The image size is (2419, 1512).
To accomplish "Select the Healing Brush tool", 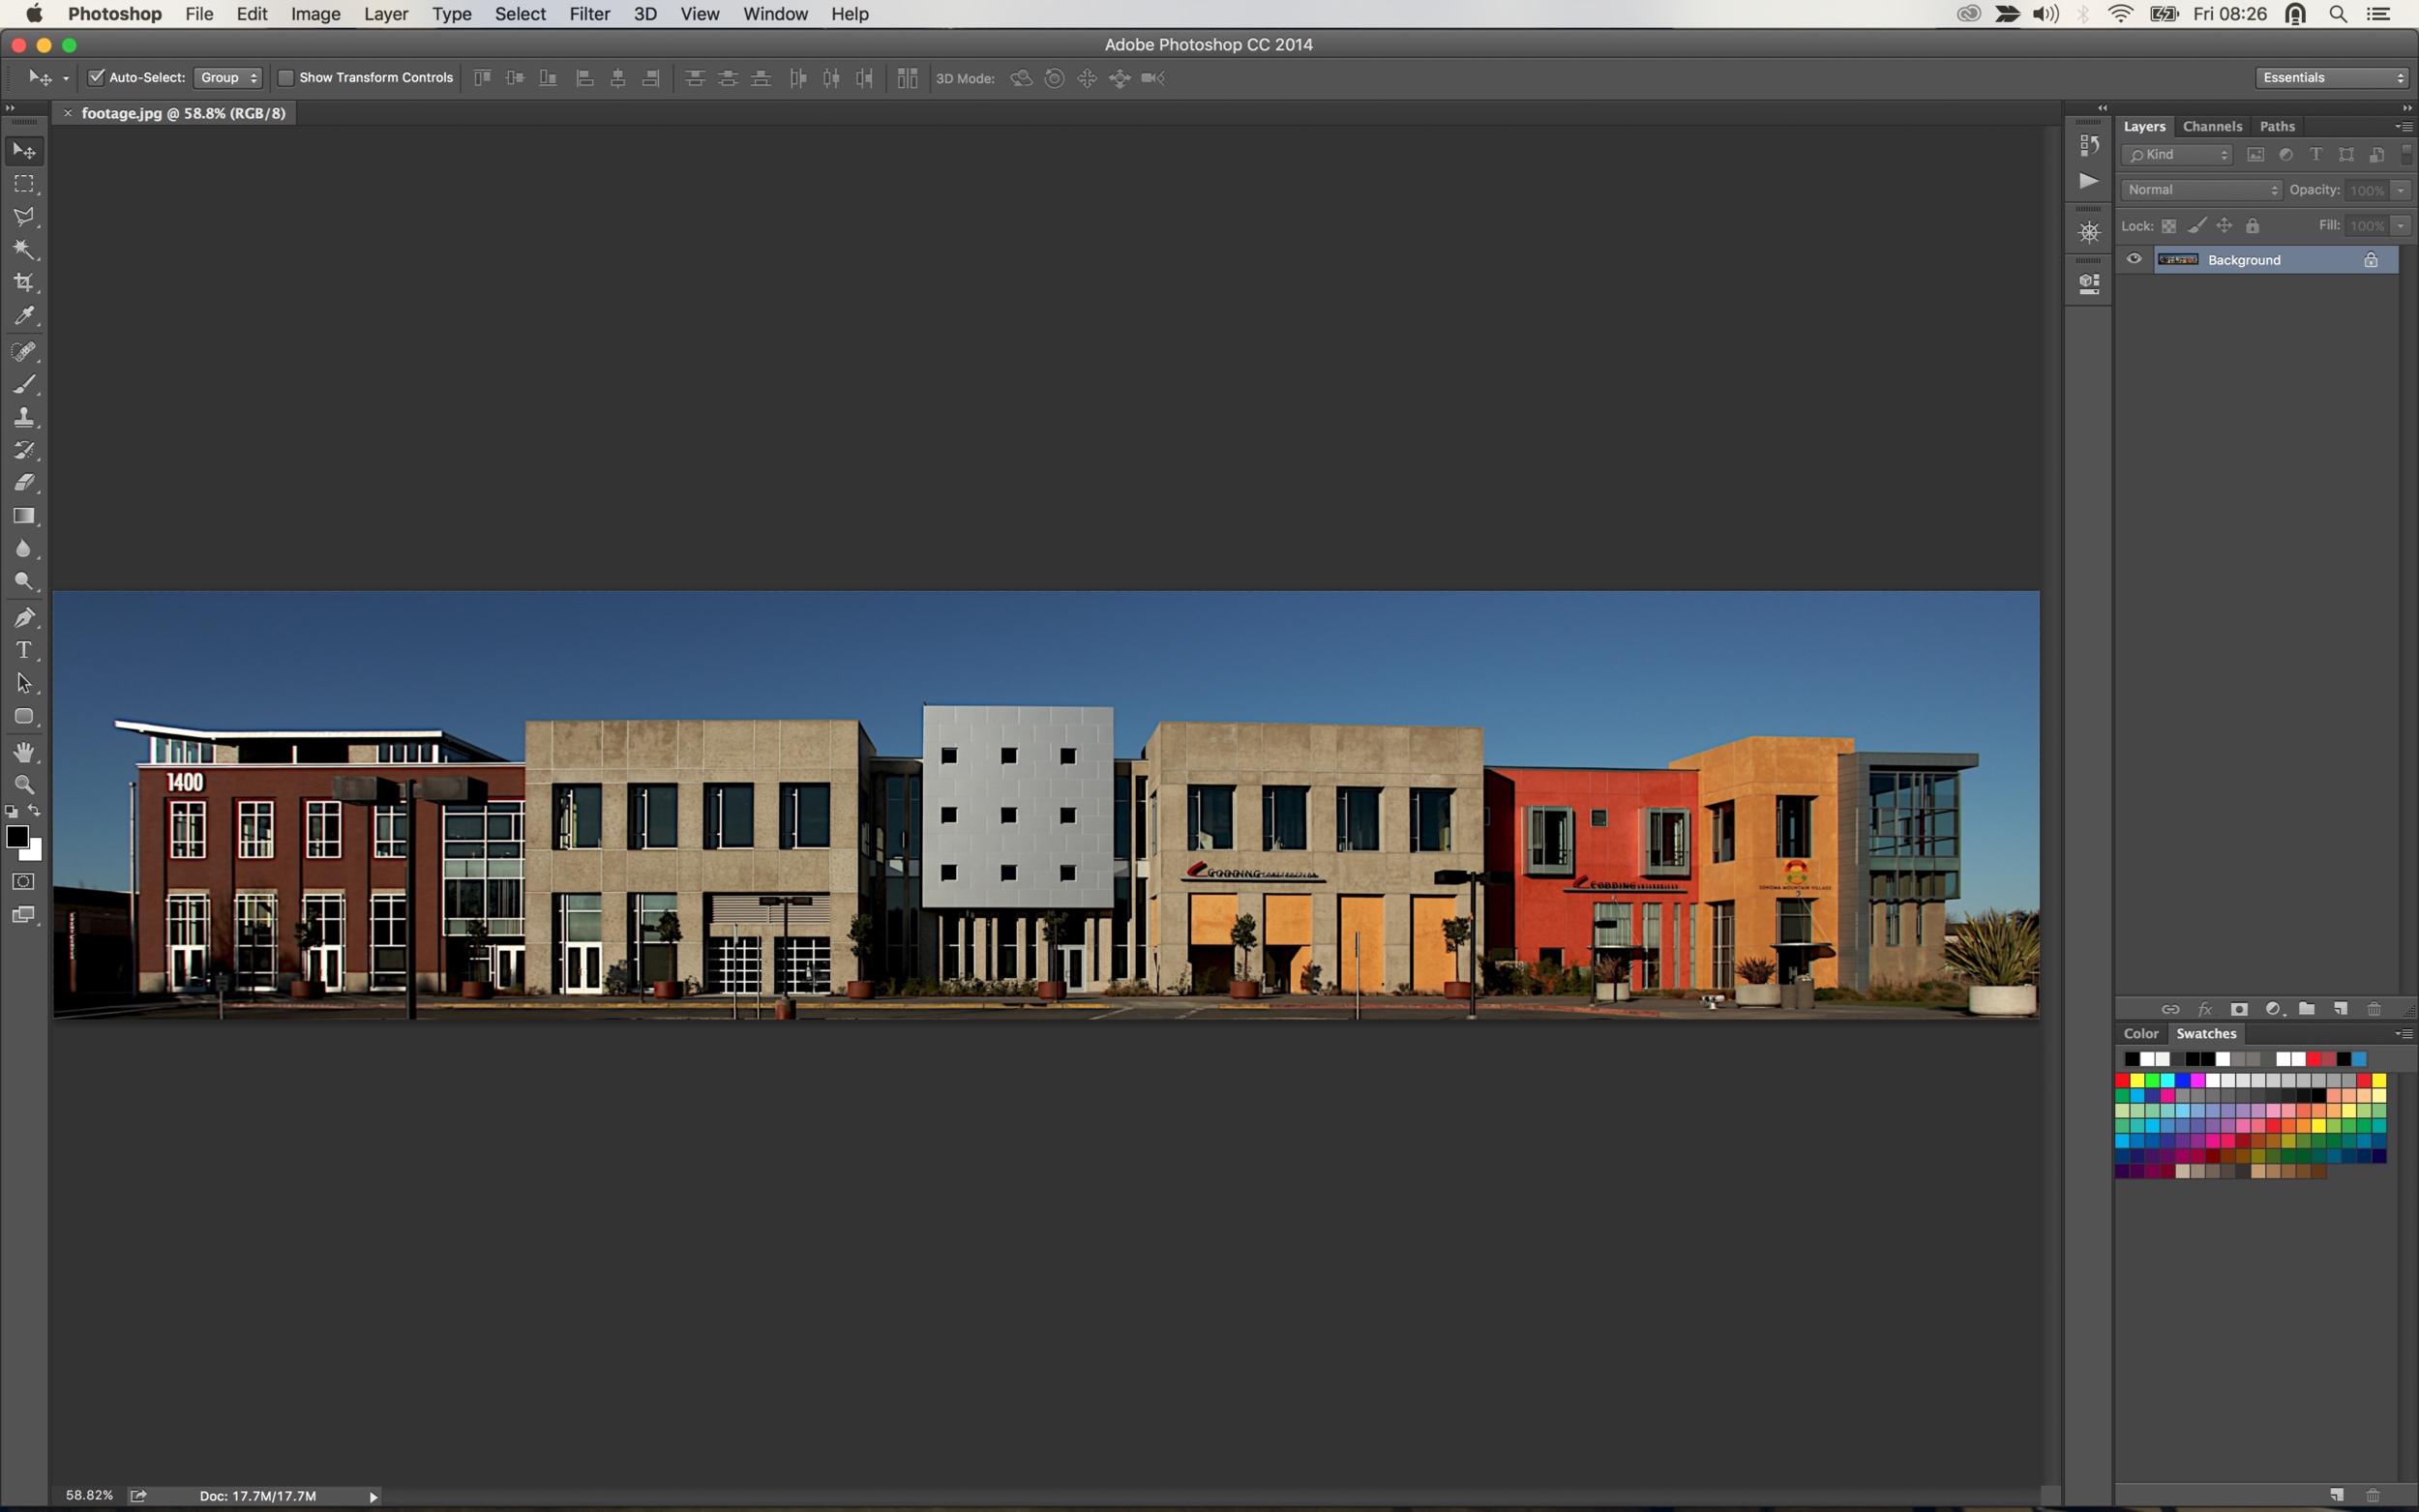I will 24,351.
